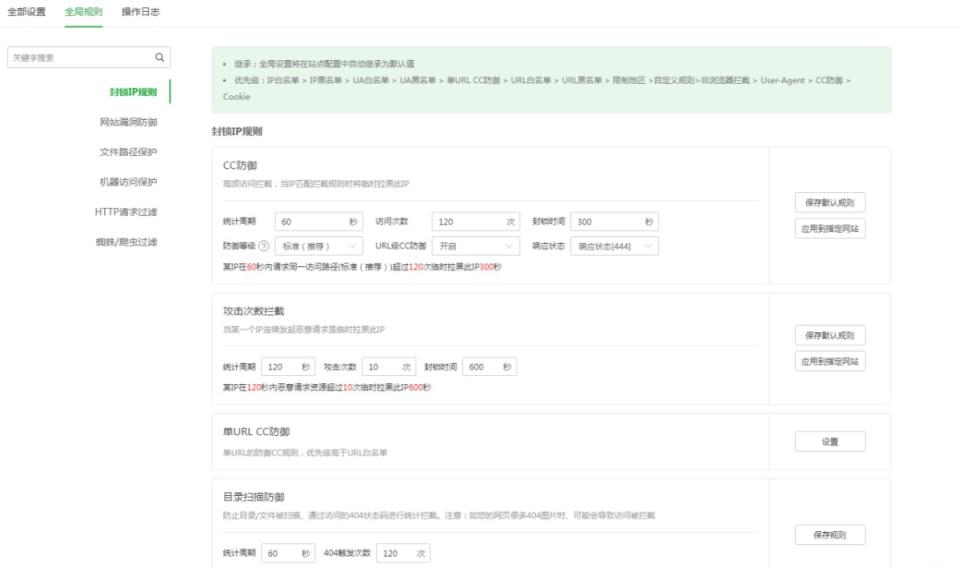Edit CC防御 统计周期 field showing 60
This screenshot has height=568, width=959.
(319, 221)
